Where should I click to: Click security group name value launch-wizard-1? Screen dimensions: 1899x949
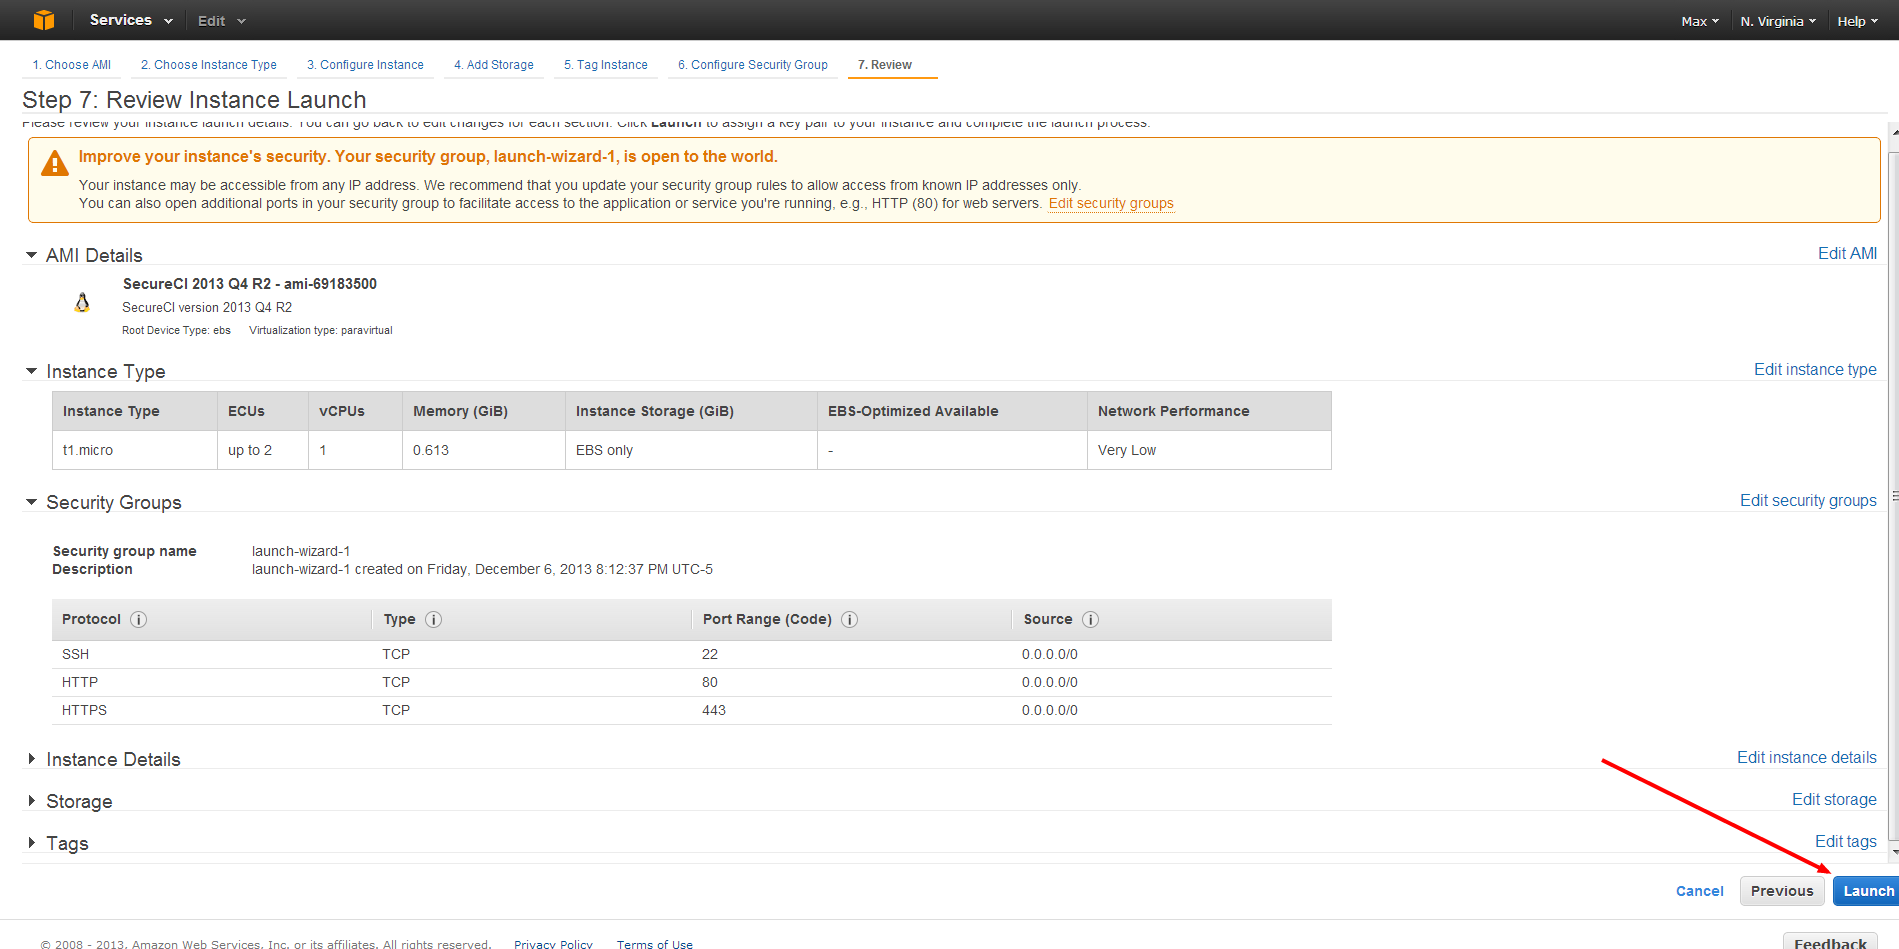point(301,552)
